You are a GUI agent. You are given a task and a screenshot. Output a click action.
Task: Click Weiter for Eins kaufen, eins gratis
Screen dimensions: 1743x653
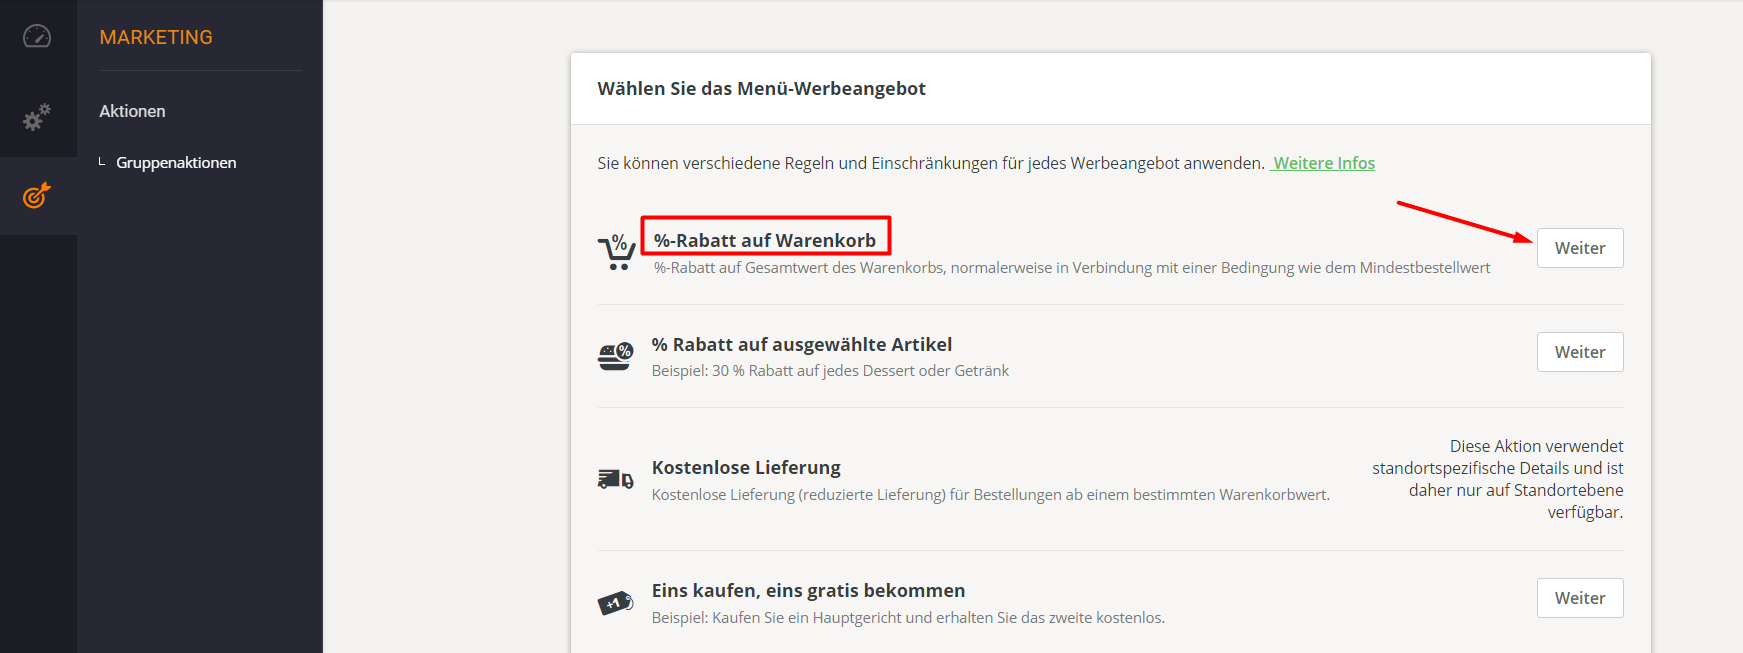[x=1580, y=598]
